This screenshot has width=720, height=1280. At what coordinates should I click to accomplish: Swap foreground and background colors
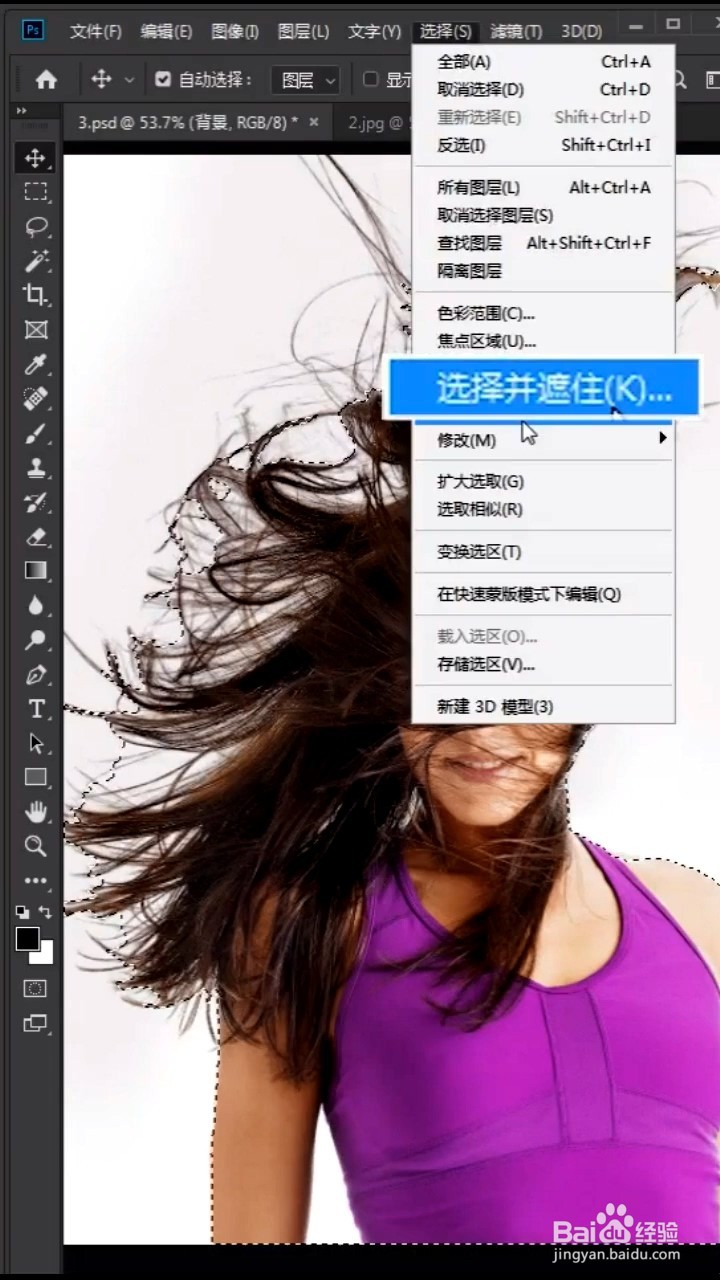[x=46, y=911]
